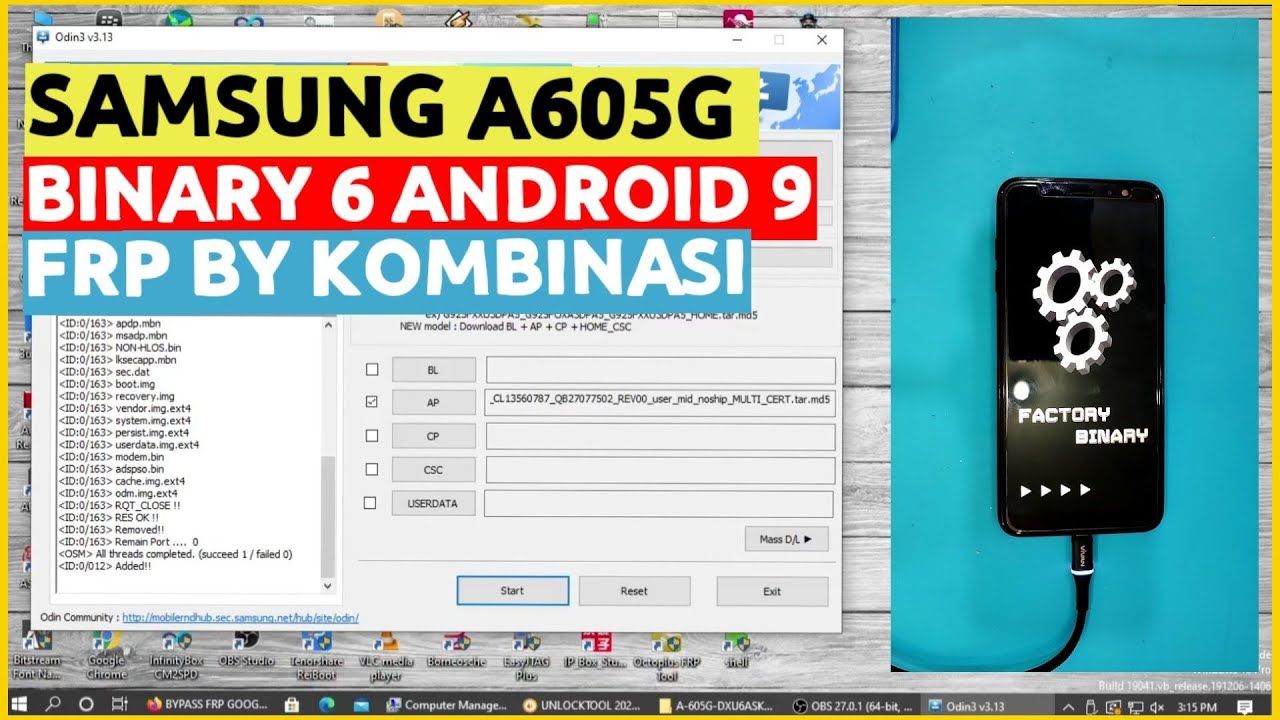This screenshot has height=720, width=1280.
Task: Open Task View on taskbar
Action: 118,705
